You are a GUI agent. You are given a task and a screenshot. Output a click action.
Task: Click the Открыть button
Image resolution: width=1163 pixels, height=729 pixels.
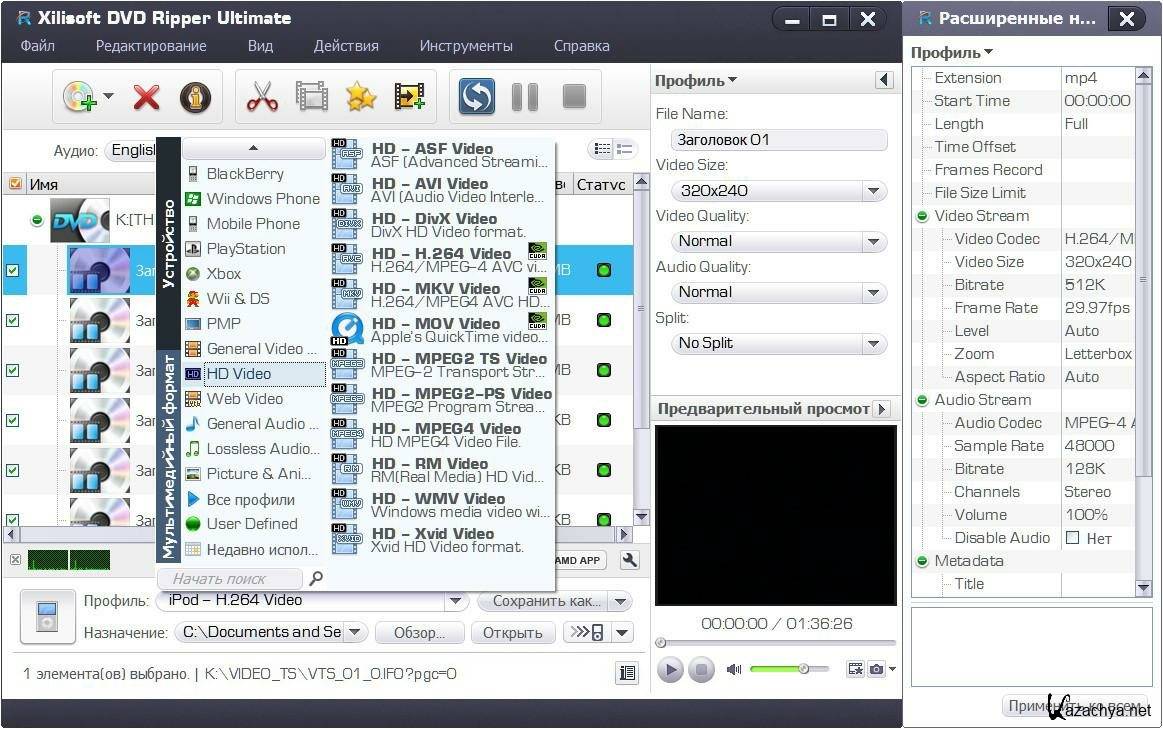point(512,632)
